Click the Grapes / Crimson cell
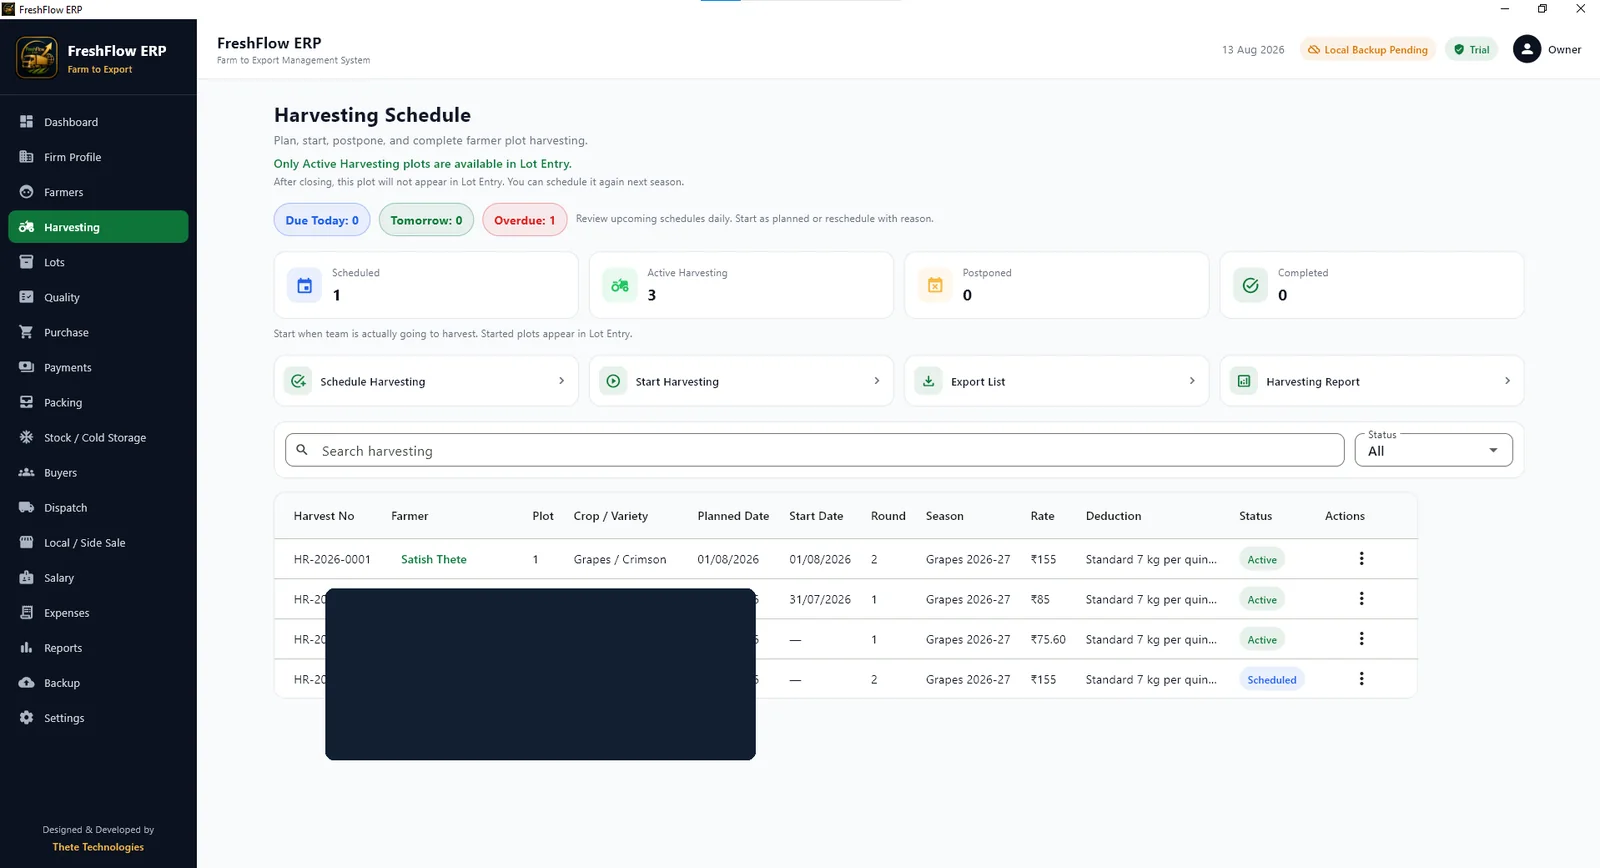This screenshot has width=1600, height=868. (x=620, y=559)
